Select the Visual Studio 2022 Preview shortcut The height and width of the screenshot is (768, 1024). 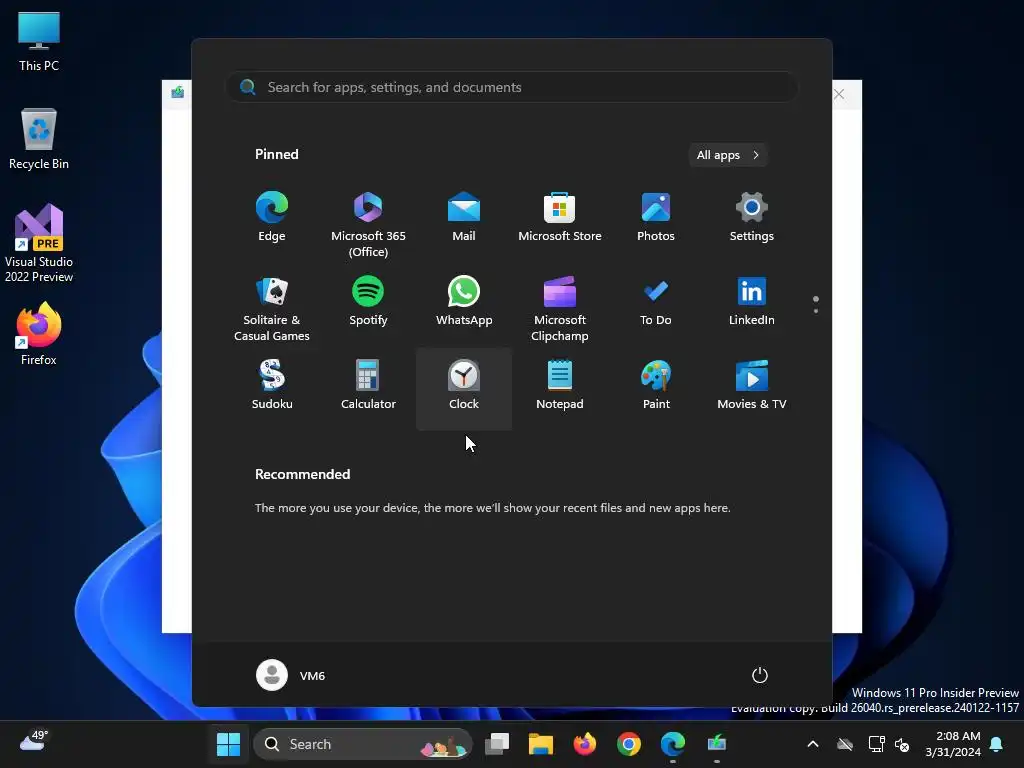pyautogui.click(x=39, y=244)
